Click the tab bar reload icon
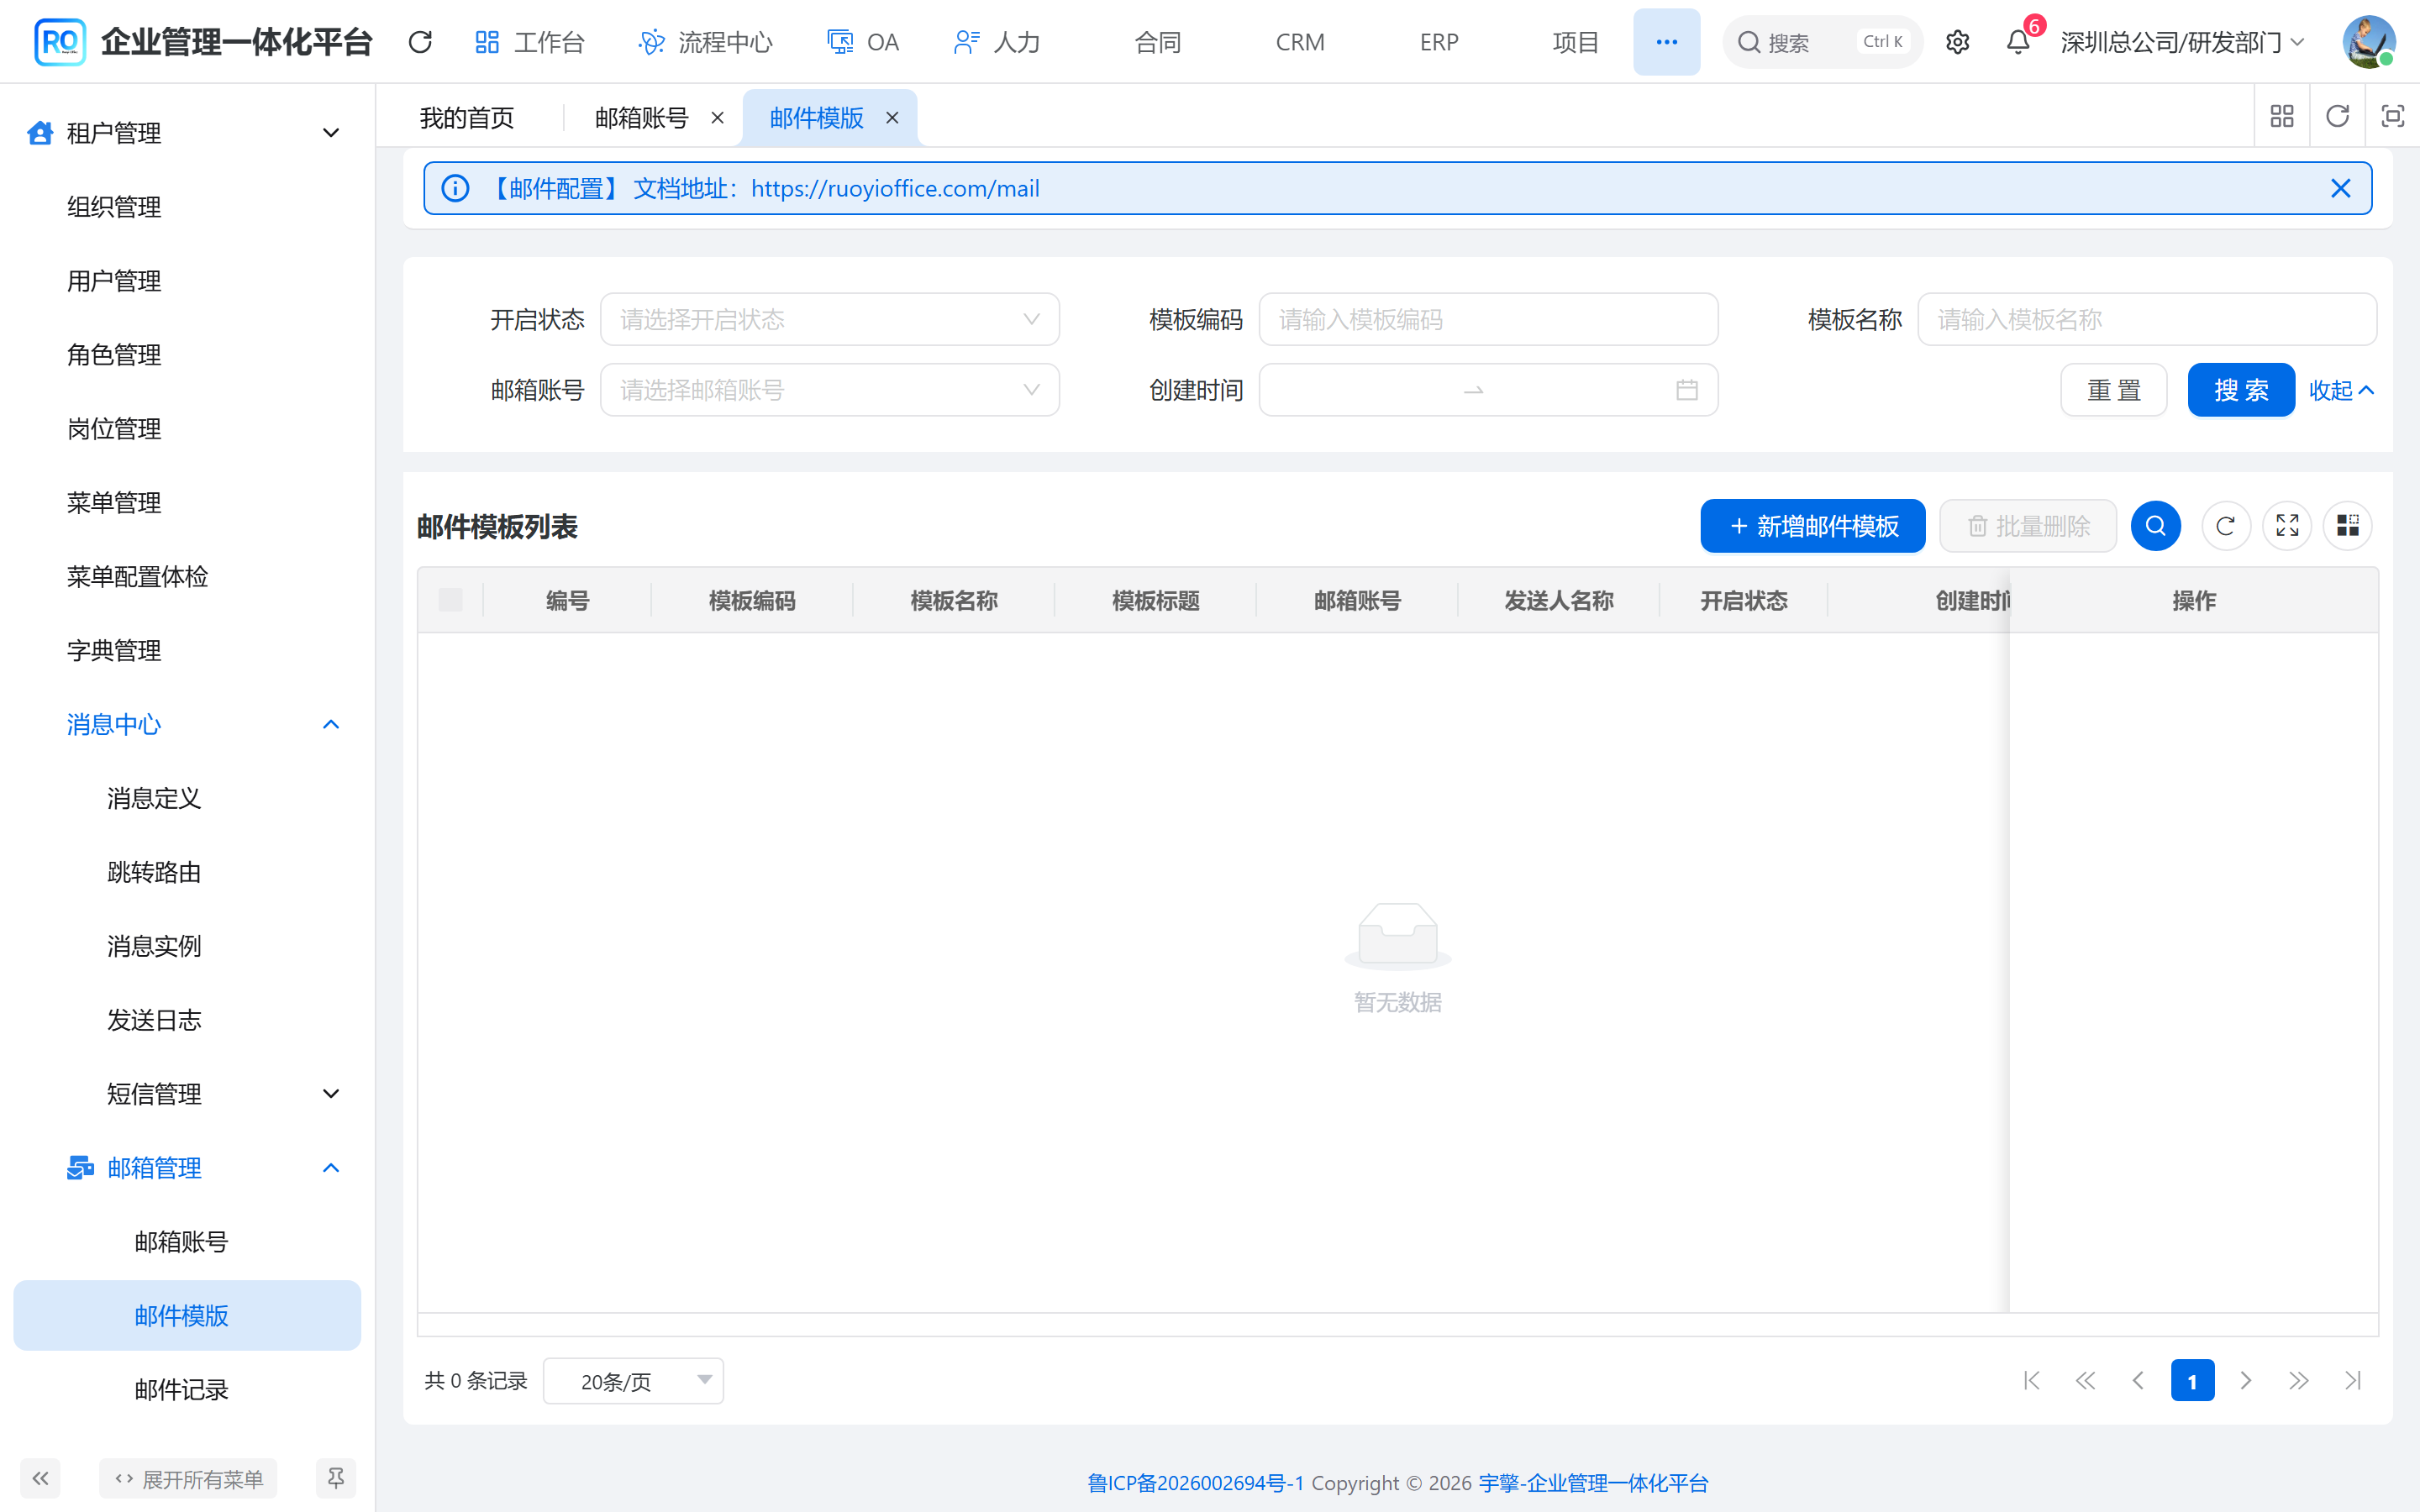The image size is (2420, 1512). tap(2337, 117)
